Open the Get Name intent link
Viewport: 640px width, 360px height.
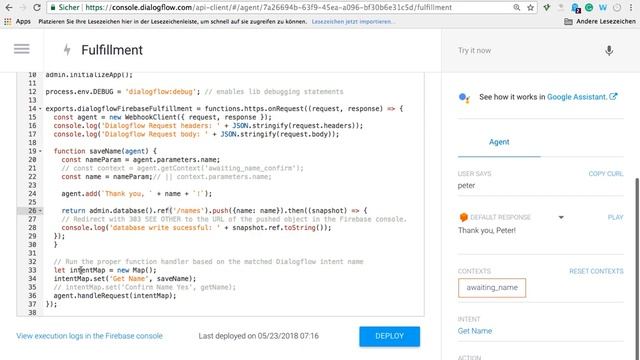(x=475, y=331)
